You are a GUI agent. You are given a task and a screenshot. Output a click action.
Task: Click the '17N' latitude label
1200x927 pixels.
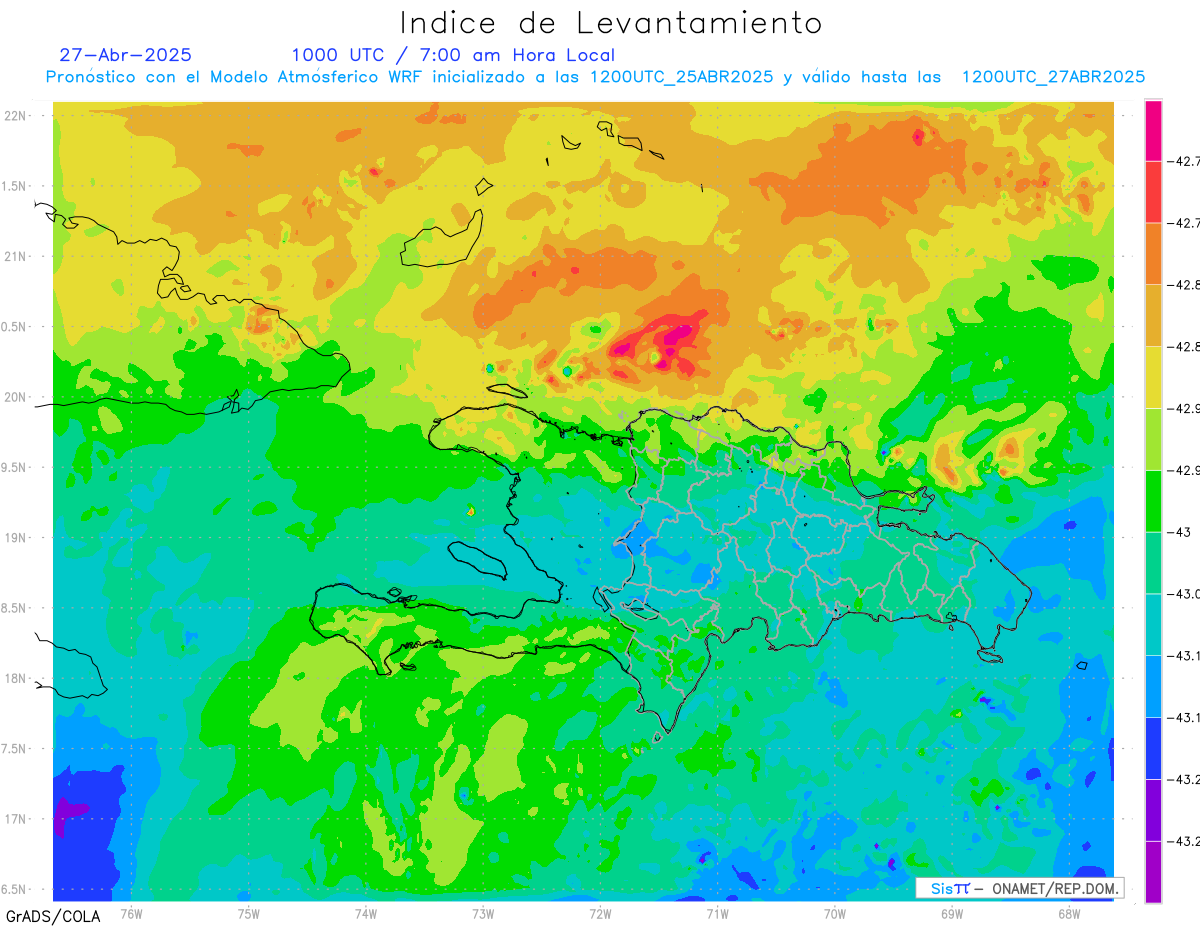(17, 819)
